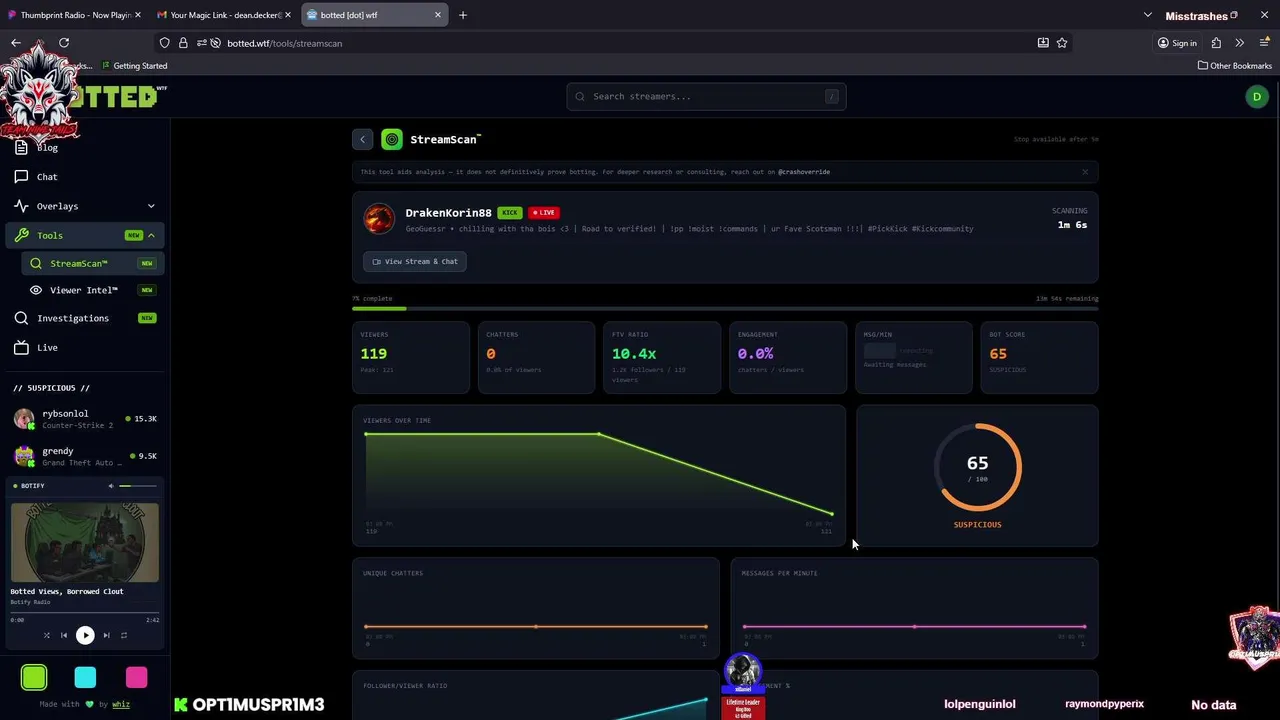Screen dimensions: 1280x720
Task: Click the Engagement 0.0% stat
Action: point(788,357)
